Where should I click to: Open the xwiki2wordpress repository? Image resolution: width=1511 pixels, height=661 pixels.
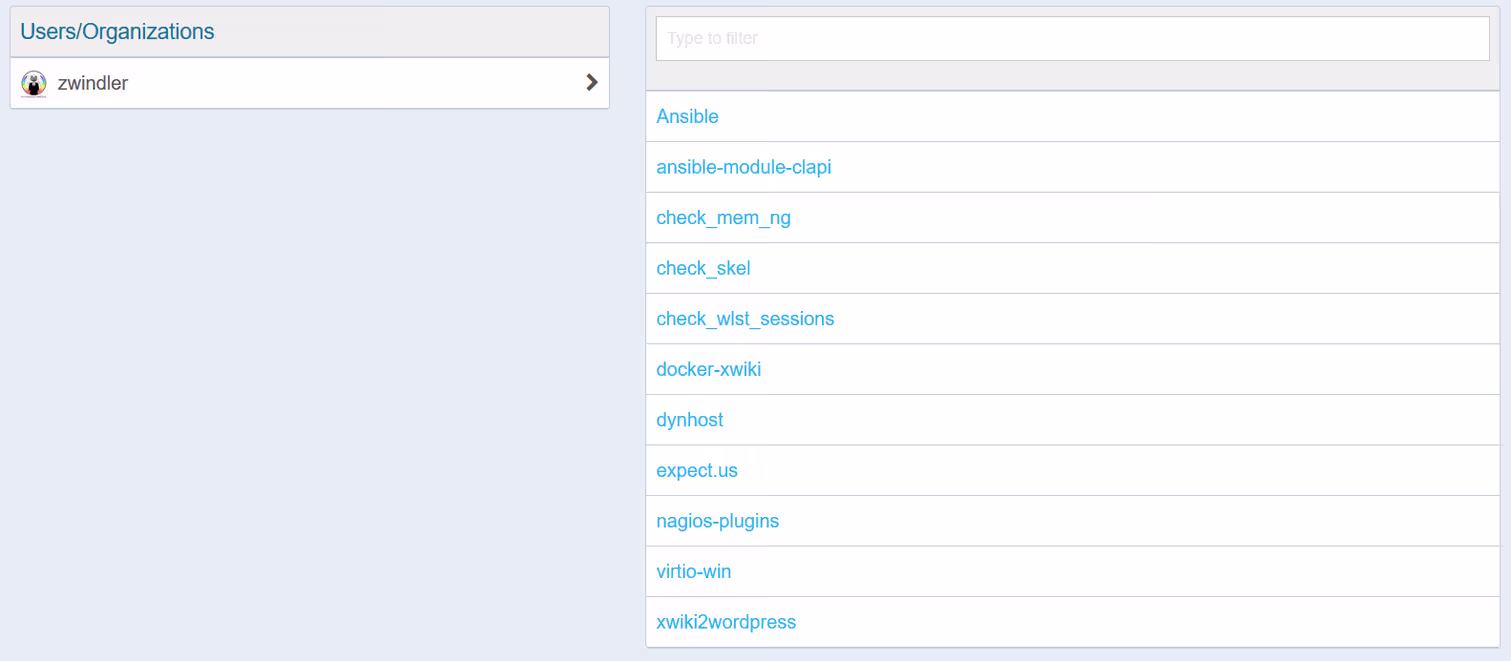[x=726, y=622]
